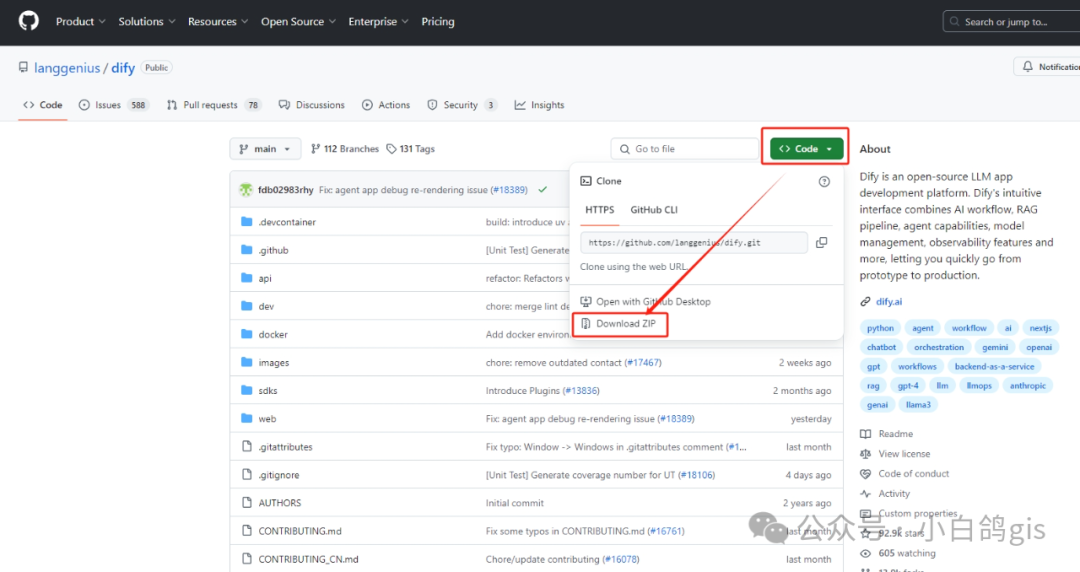Open the langgenius owner link
Viewport: 1080px width, 572px height.
67,68
